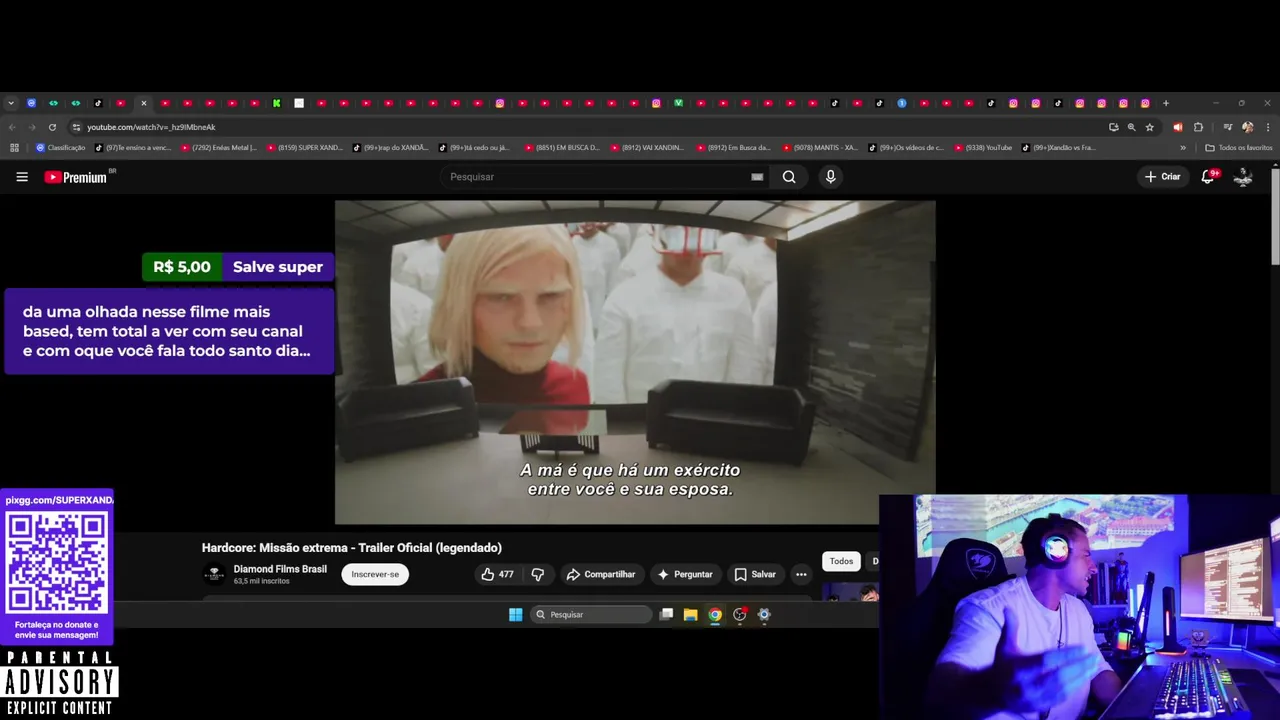Click Chrome icon on taskbar
The width and height of the screenshot is (1280, 720).
click(715, 614)
